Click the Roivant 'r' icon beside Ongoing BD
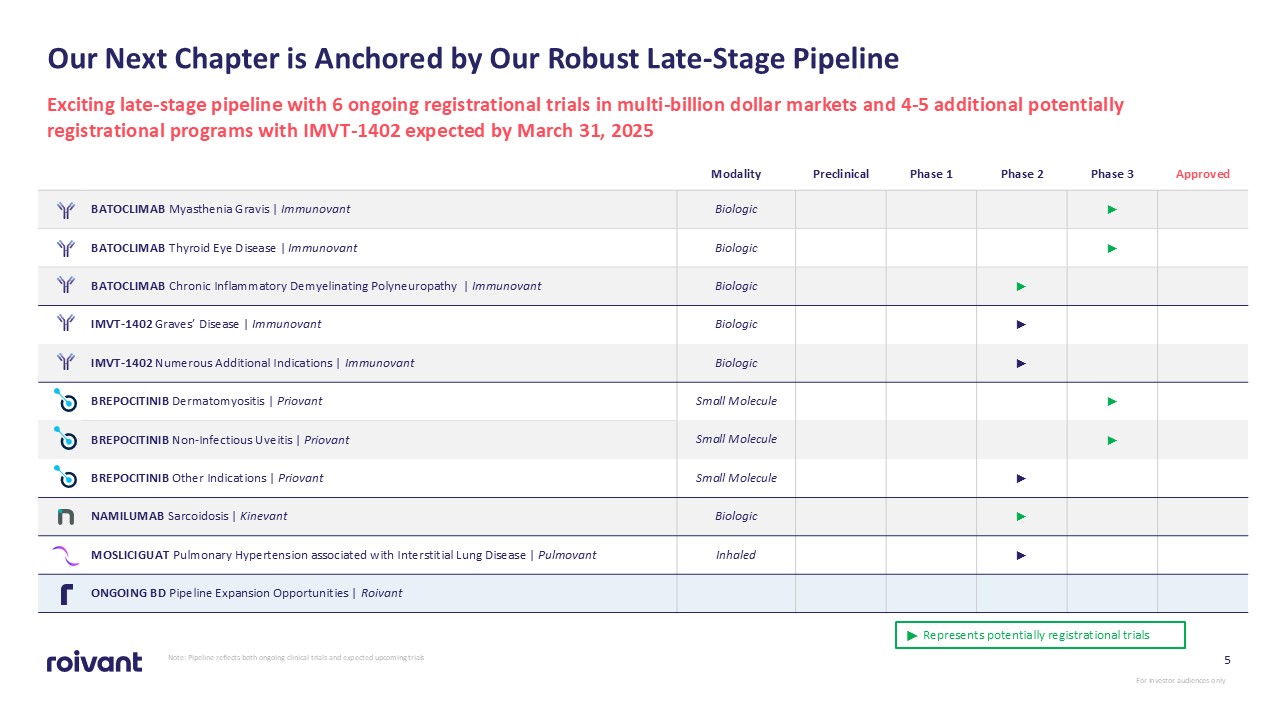 coord(66,594)
